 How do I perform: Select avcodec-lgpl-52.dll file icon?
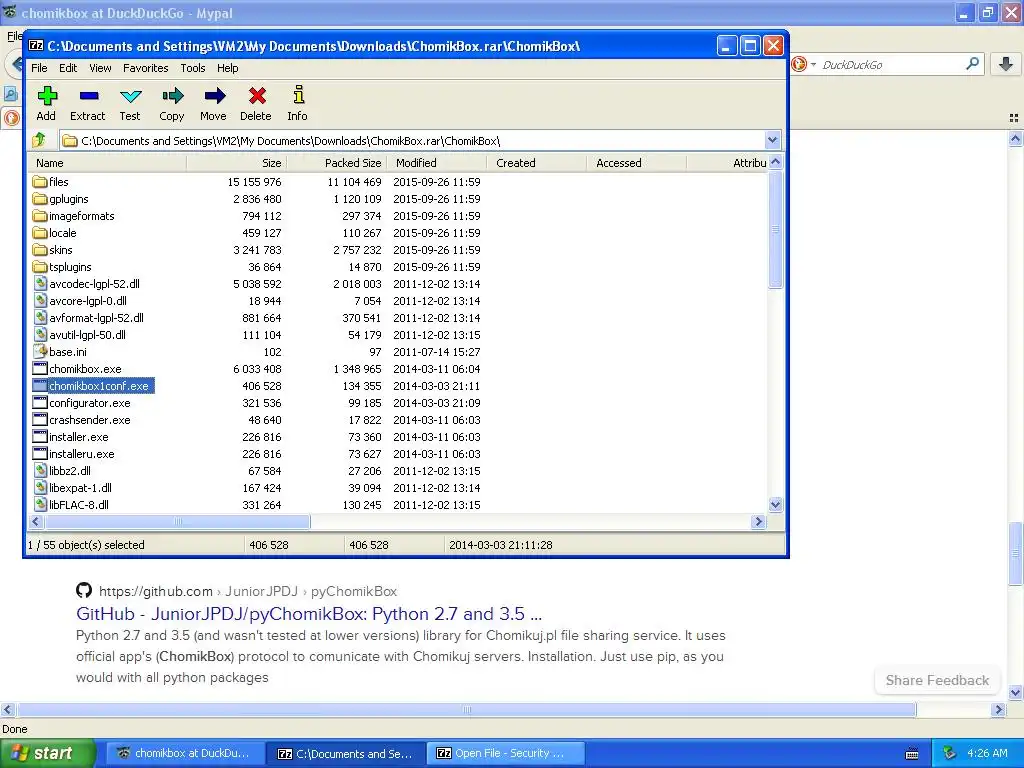pos(40,283)
